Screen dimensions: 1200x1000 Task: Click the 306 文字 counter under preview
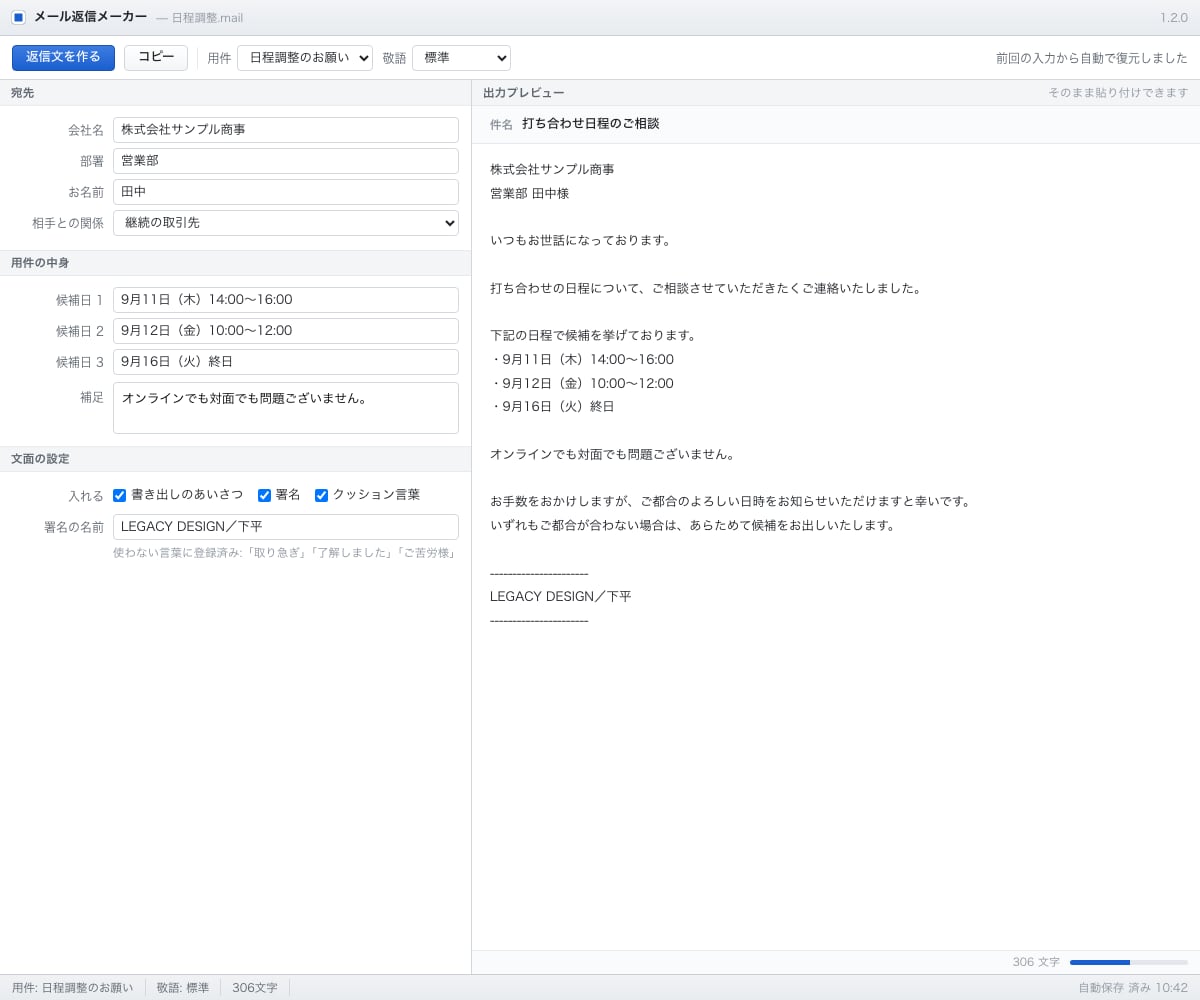[1036, 962]
